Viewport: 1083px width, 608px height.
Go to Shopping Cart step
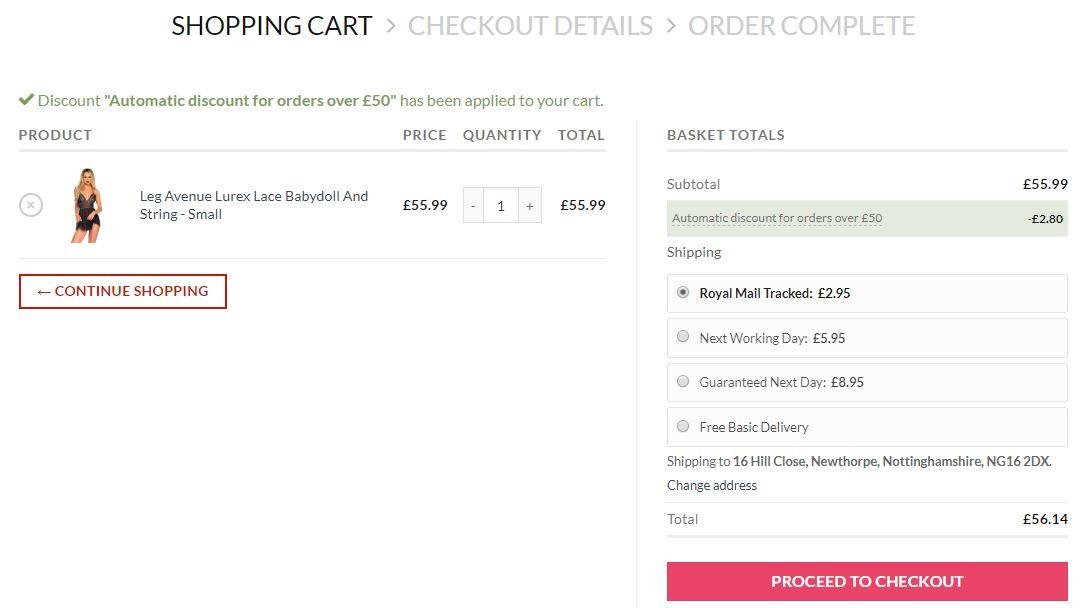pyautogui.click(x=271, y=26)
